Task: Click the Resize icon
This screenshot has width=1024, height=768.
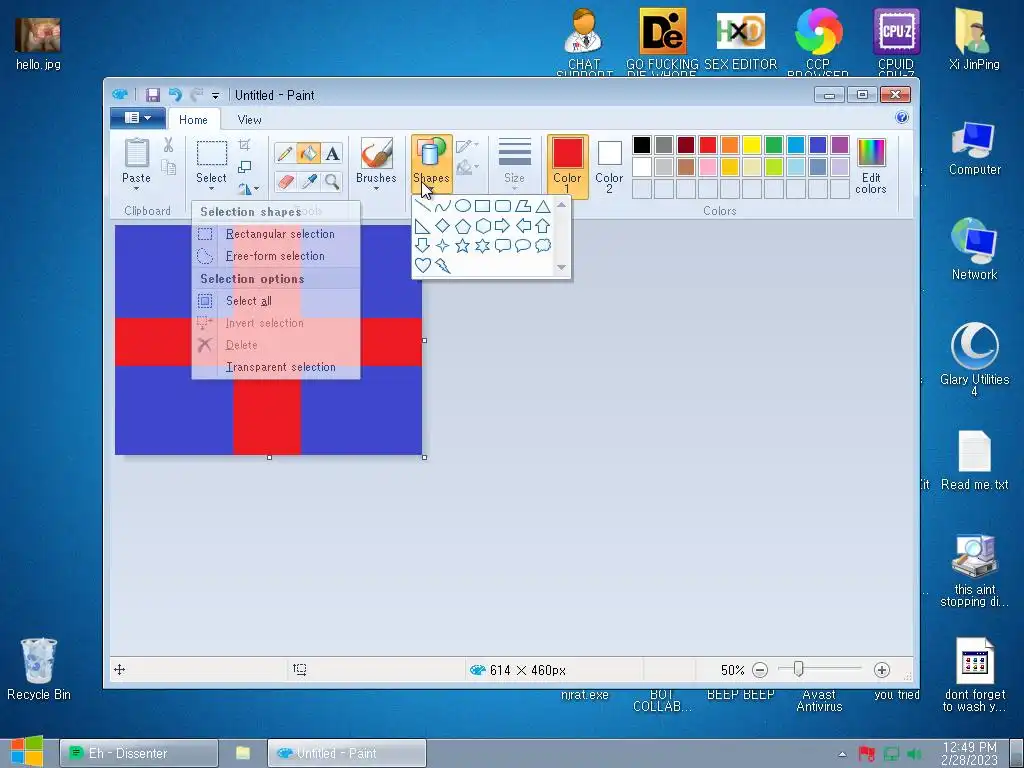Action: tap(244, 167)
